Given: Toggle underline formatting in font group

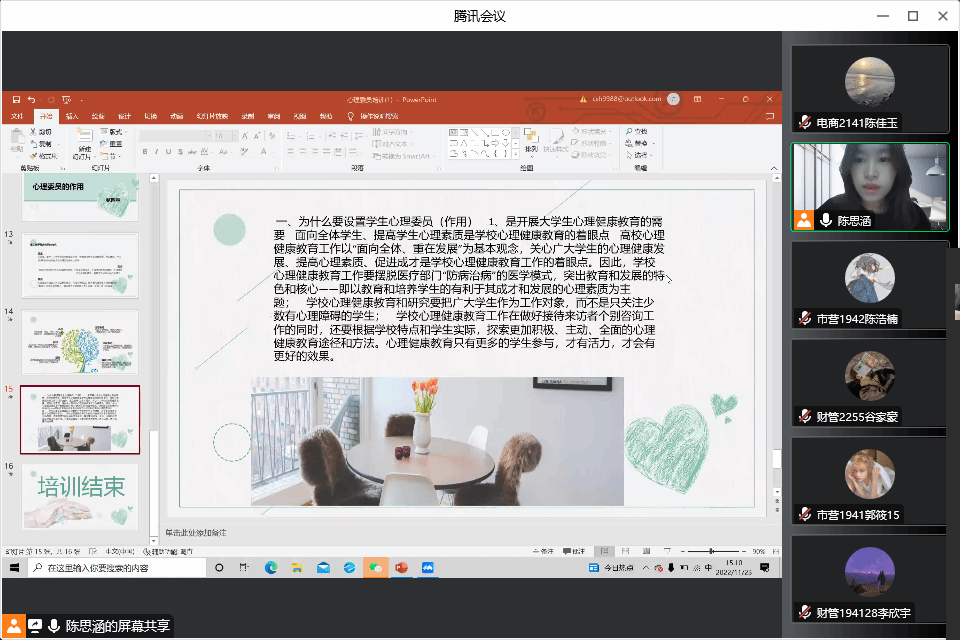Looking at the screenshot, I should pyautogui.click(x=169, y=152).
